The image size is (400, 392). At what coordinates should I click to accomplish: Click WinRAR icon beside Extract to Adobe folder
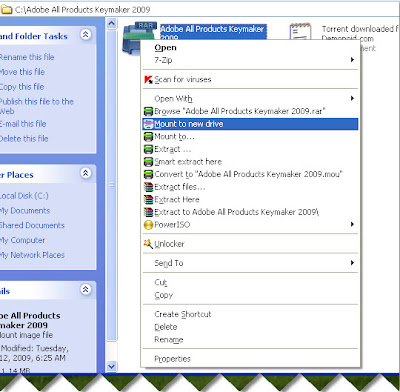tap(148, 212)
